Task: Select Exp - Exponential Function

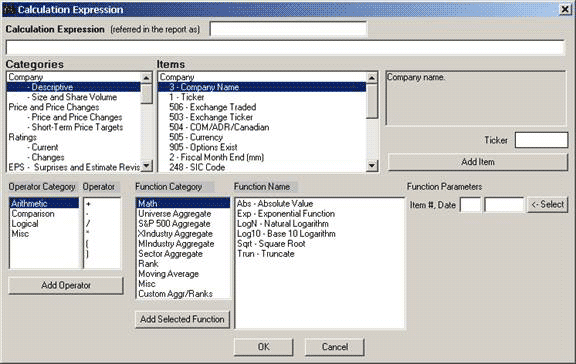Action: 320,214
